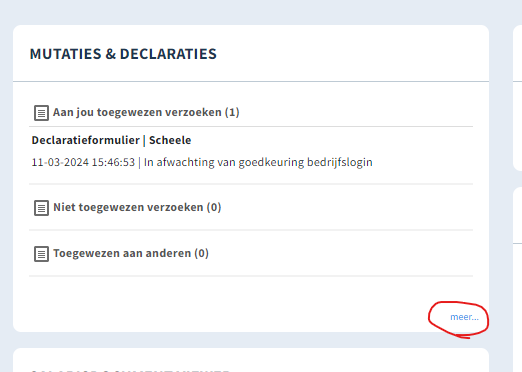The image size is (522, 372).
Task: Click the MUTATIES & DECLARATIES heading
Action: pyautogui.click(x=123, y=54)
